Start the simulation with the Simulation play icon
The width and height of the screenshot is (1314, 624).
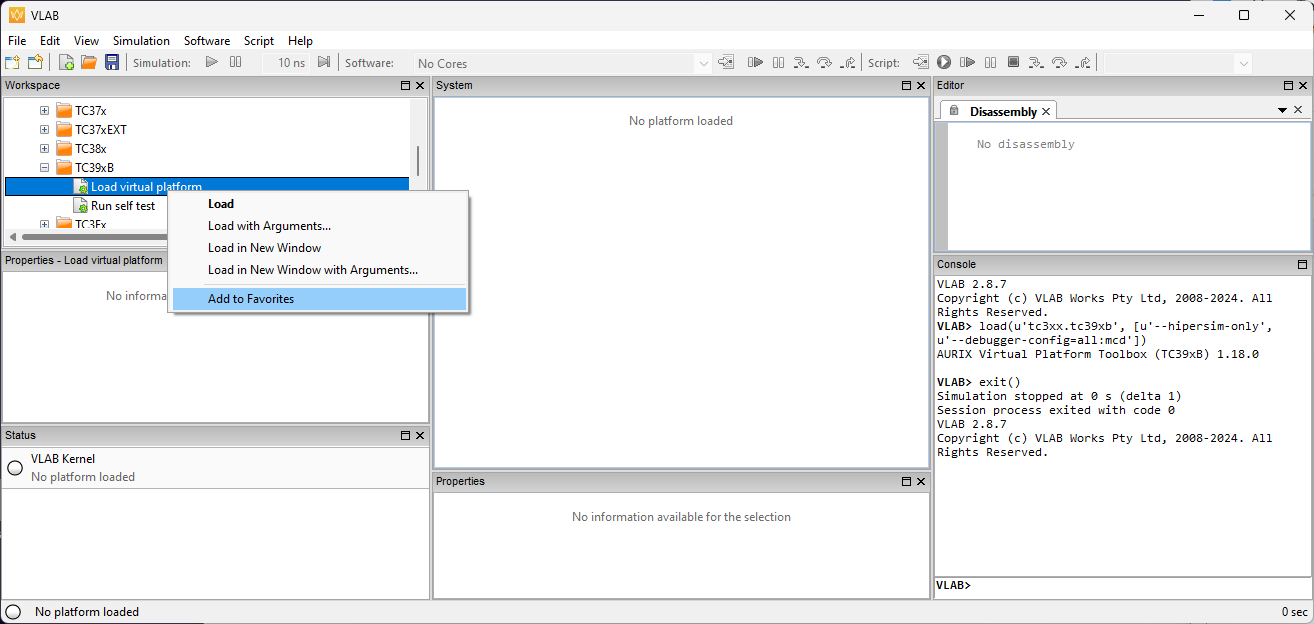211,62
